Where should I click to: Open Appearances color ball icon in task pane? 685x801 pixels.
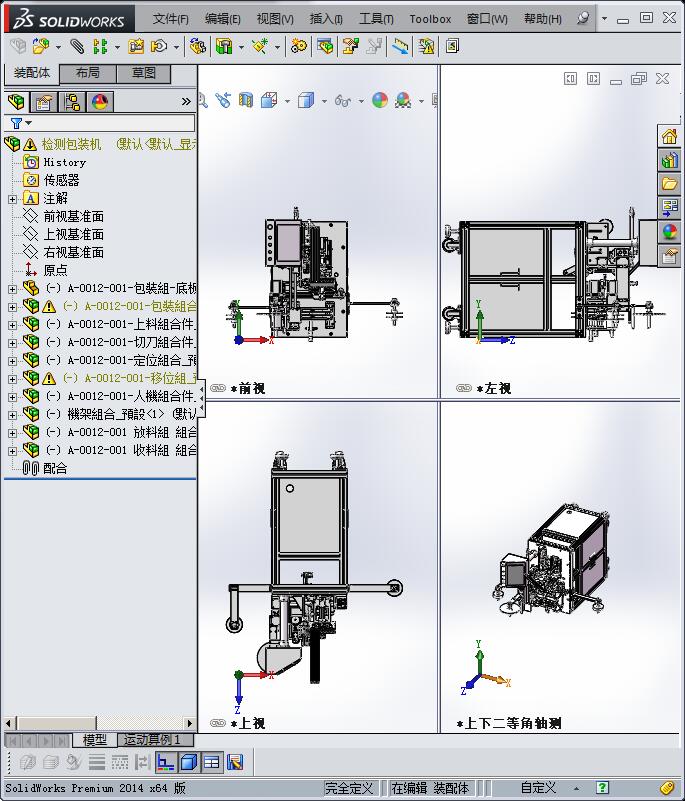pos(669,231)
